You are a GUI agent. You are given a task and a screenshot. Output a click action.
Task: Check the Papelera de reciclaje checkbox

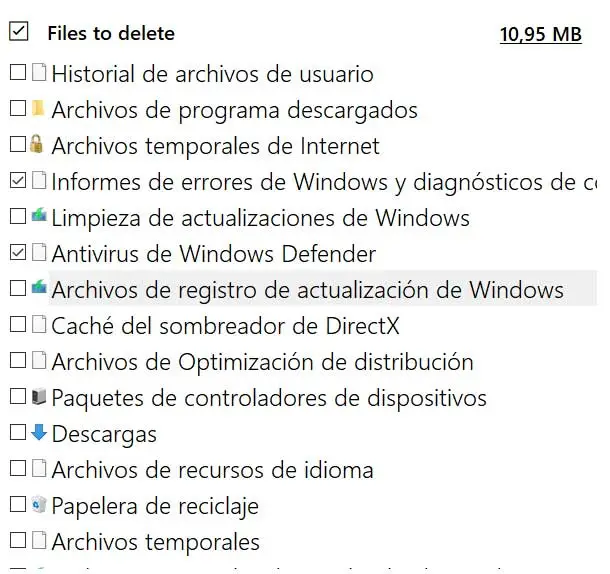point(17,505)
